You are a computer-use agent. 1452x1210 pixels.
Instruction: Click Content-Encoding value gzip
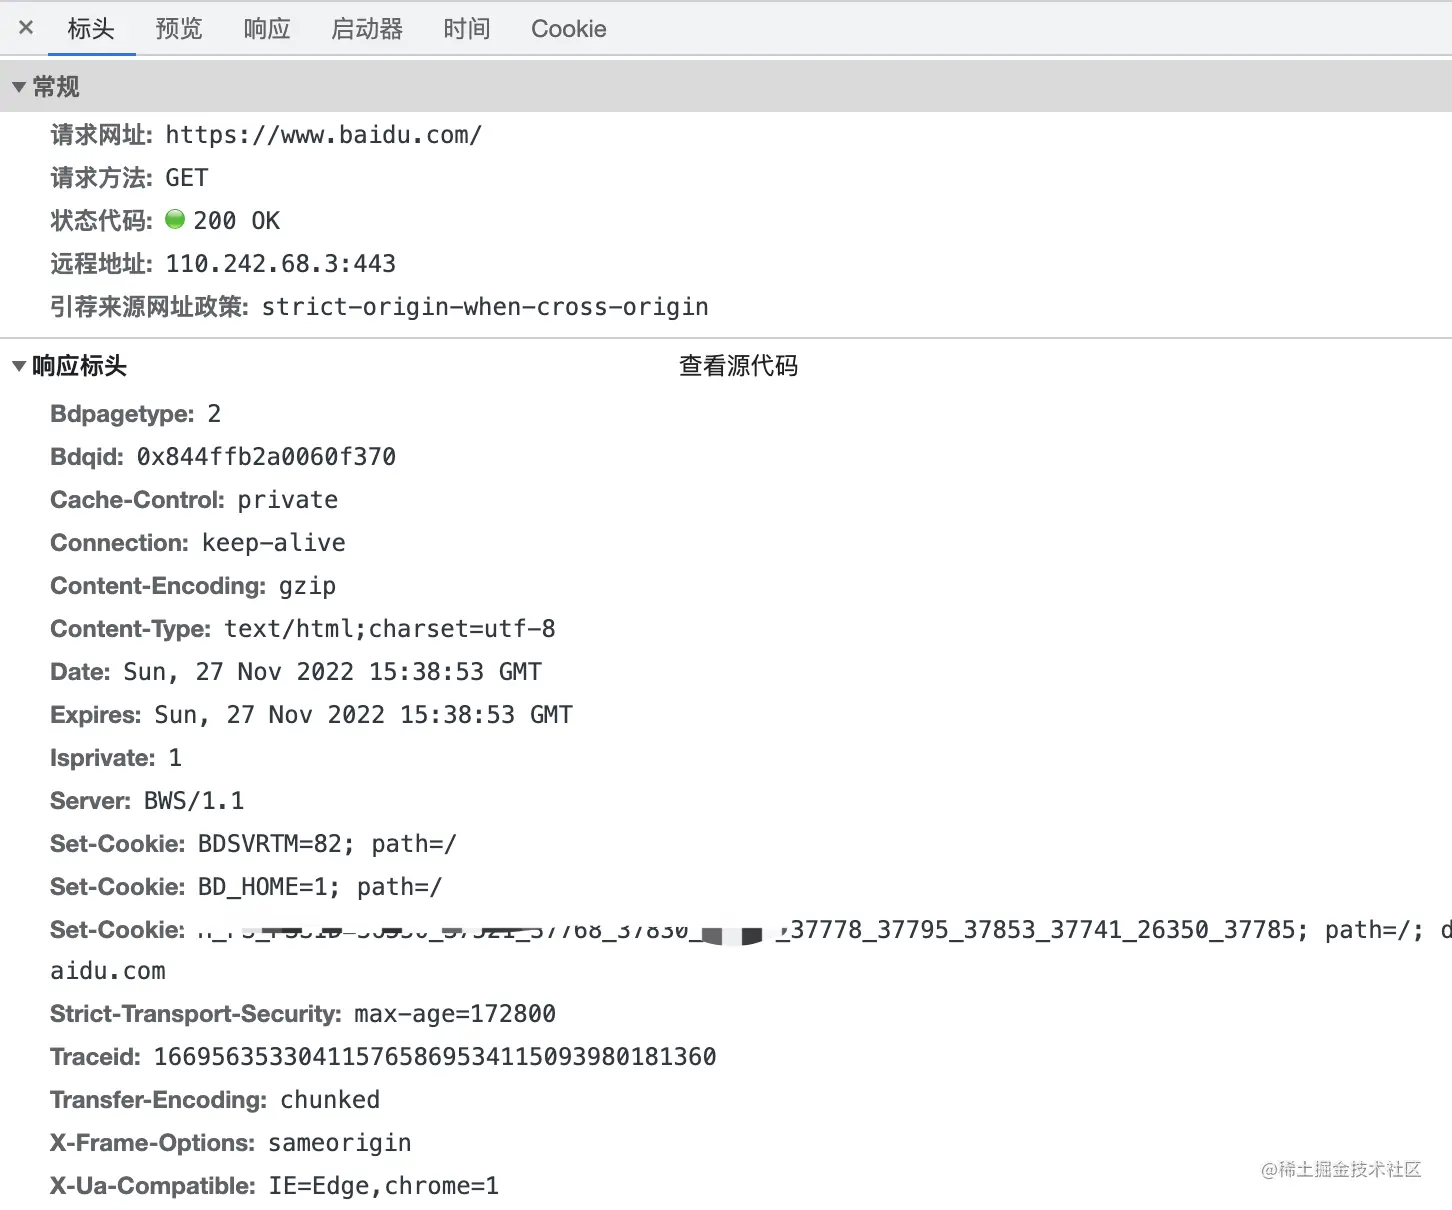pyautogui.click(x=307, y=586)
